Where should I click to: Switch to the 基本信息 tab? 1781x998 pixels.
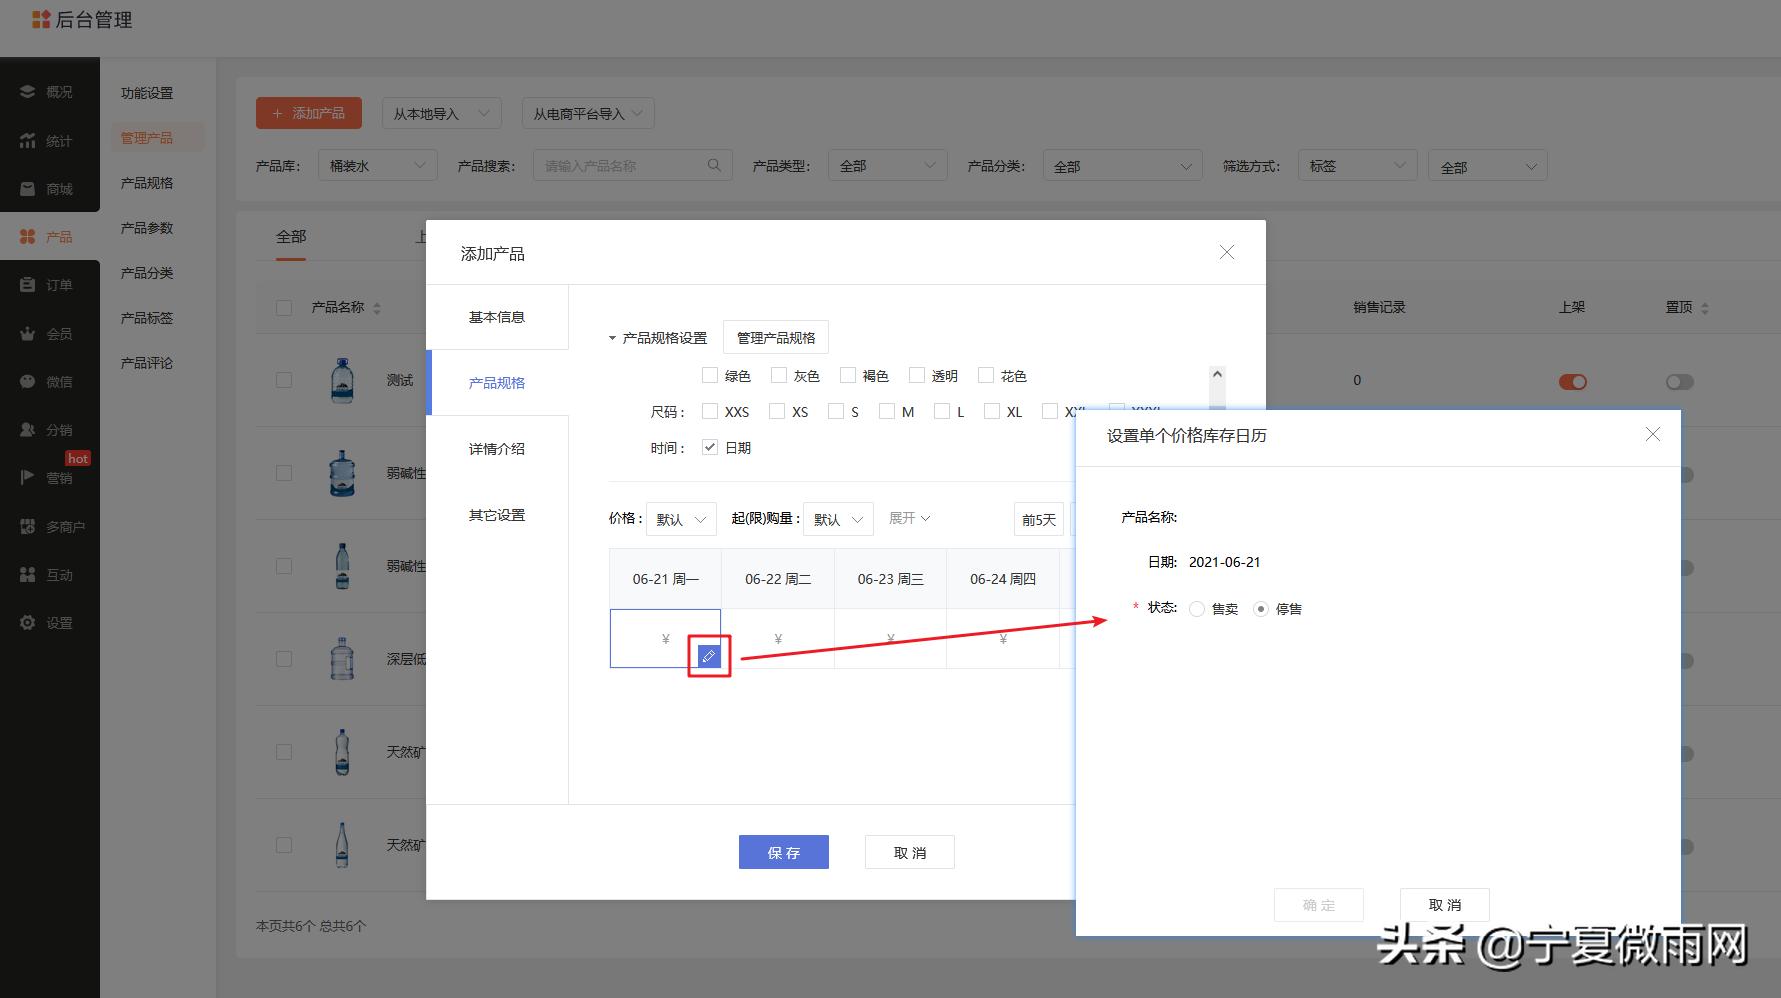pos(496,317)
